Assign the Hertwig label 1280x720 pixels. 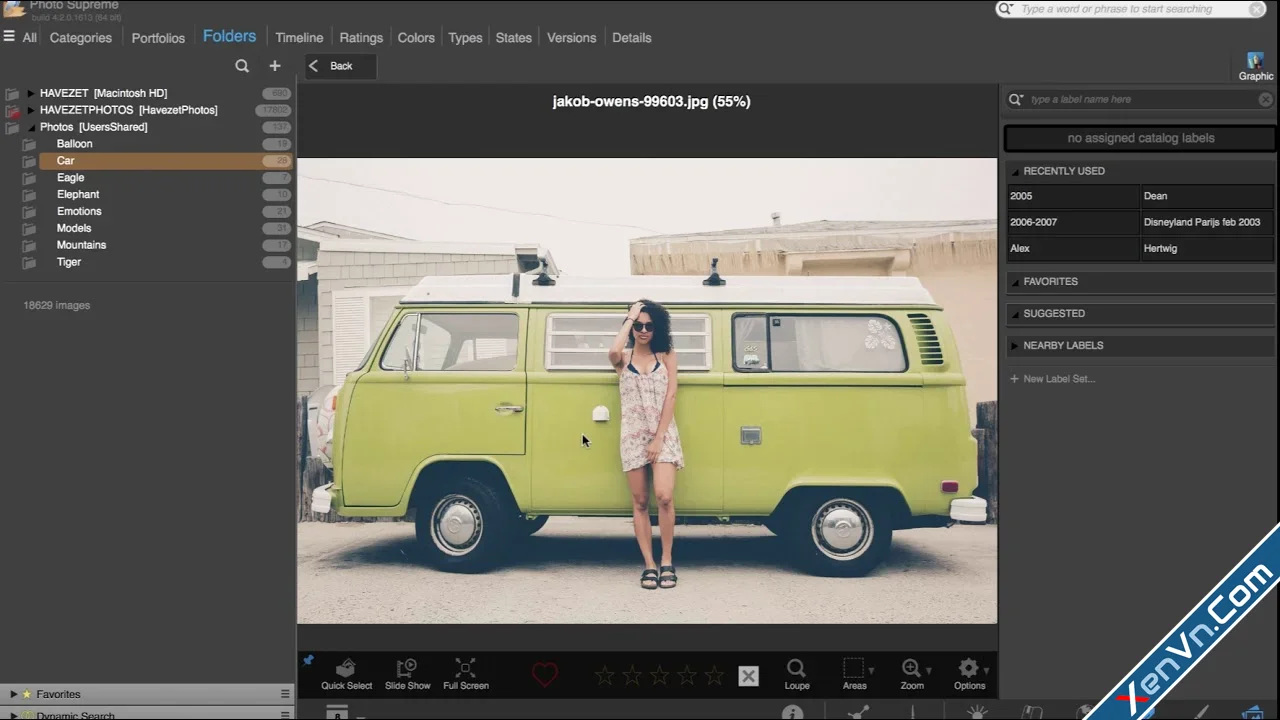[1207, 248]
